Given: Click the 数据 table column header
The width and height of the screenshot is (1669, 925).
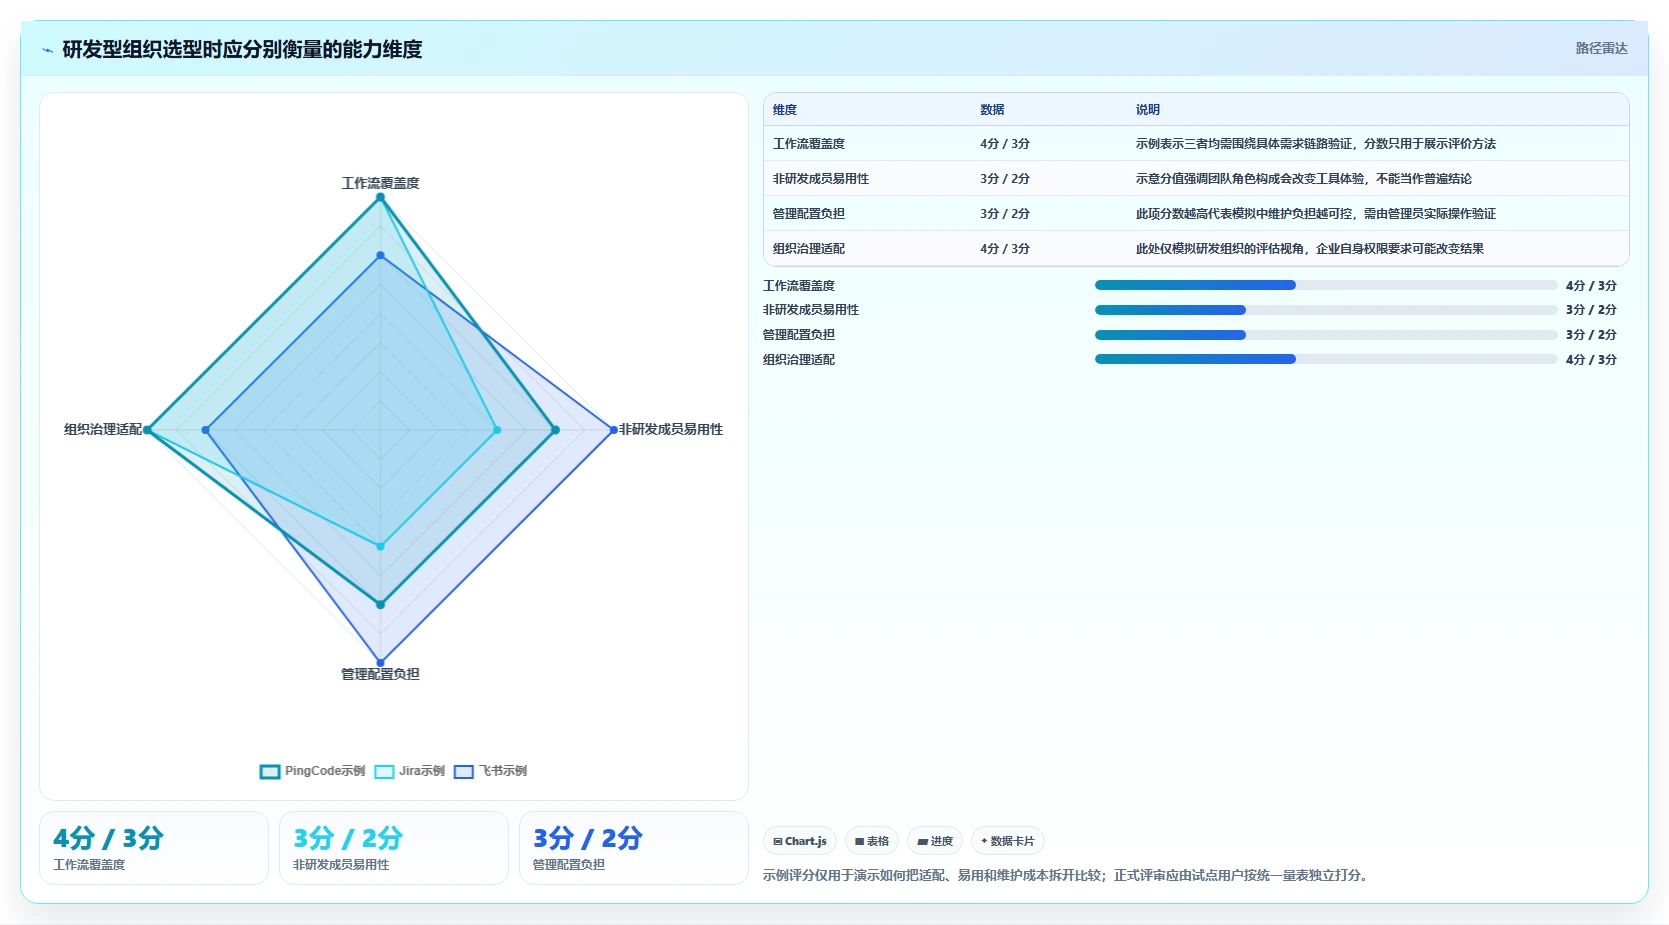Looking at the screenshot, I should coord(992,110).
